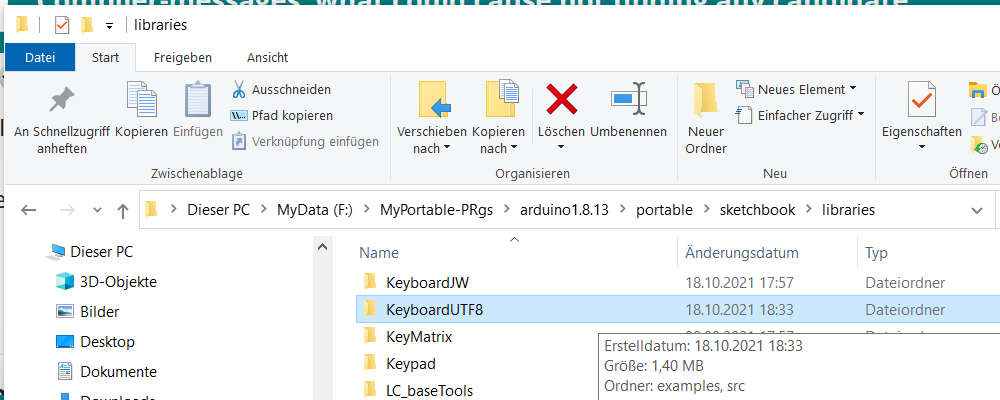Pin folder to Schnellzugriff
This screenshot has width=1000, height=400.
[62, 113]
